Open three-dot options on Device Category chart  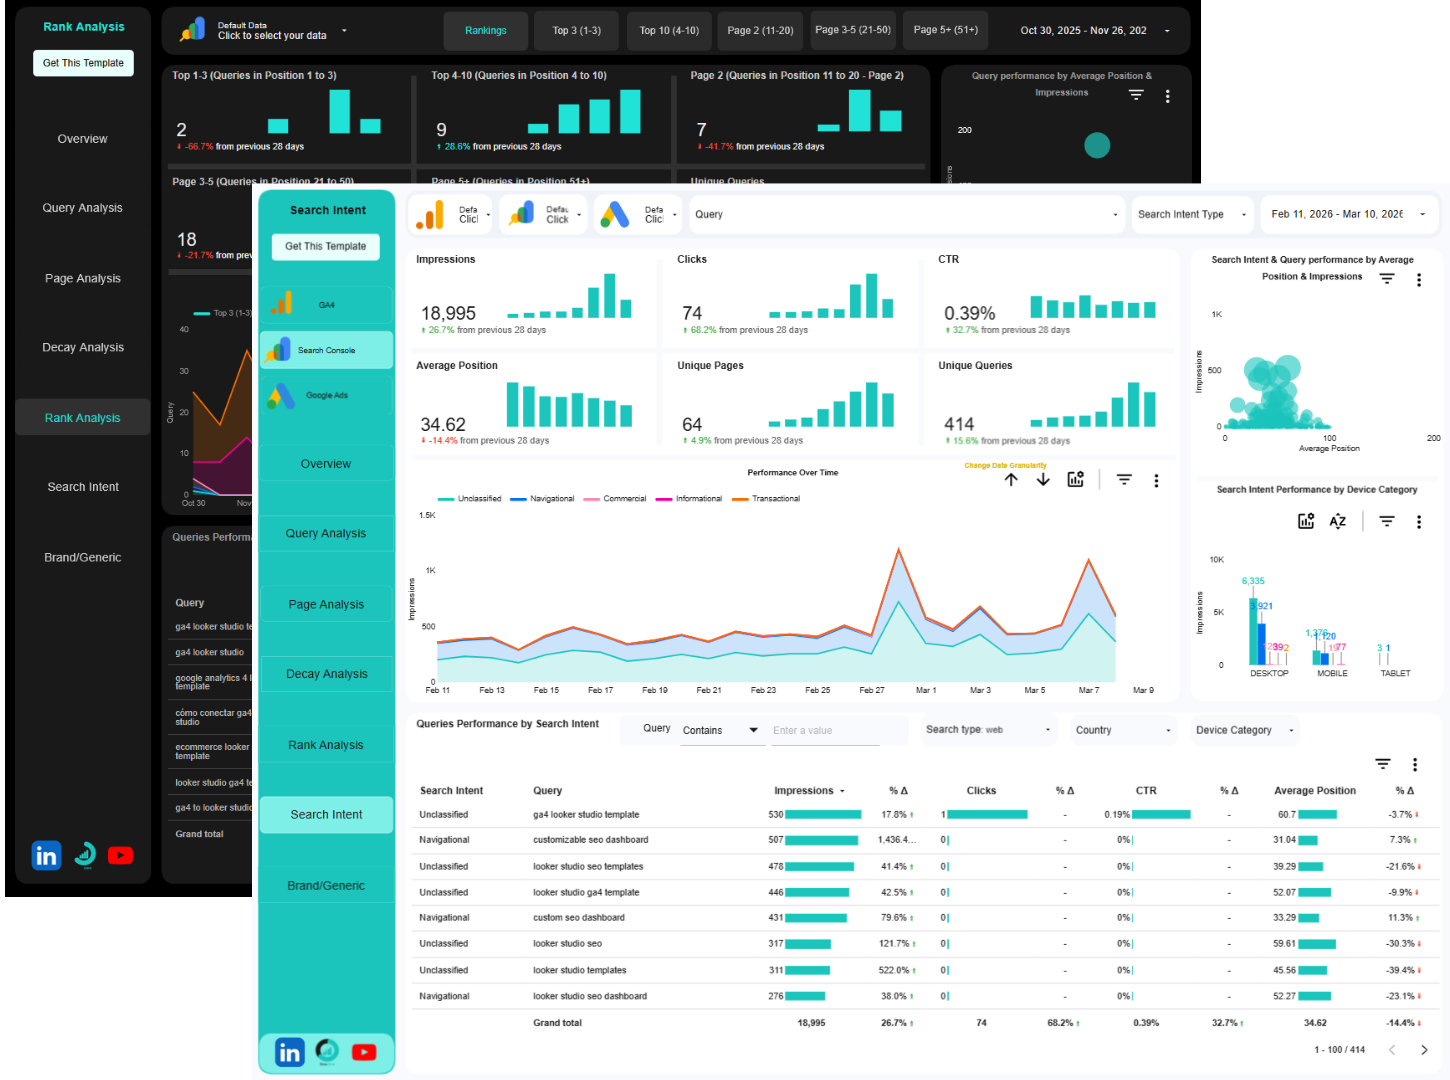point(1419,521)
